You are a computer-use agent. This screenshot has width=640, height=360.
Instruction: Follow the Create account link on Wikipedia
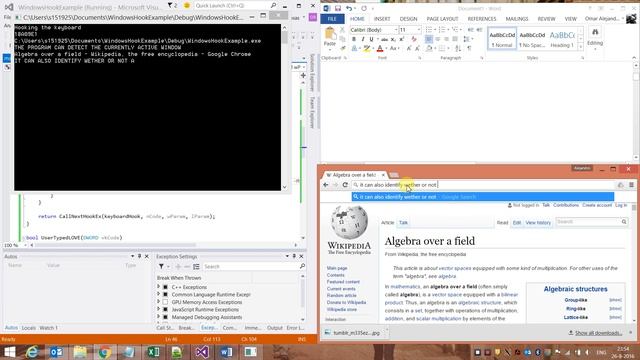coord(597,205)
